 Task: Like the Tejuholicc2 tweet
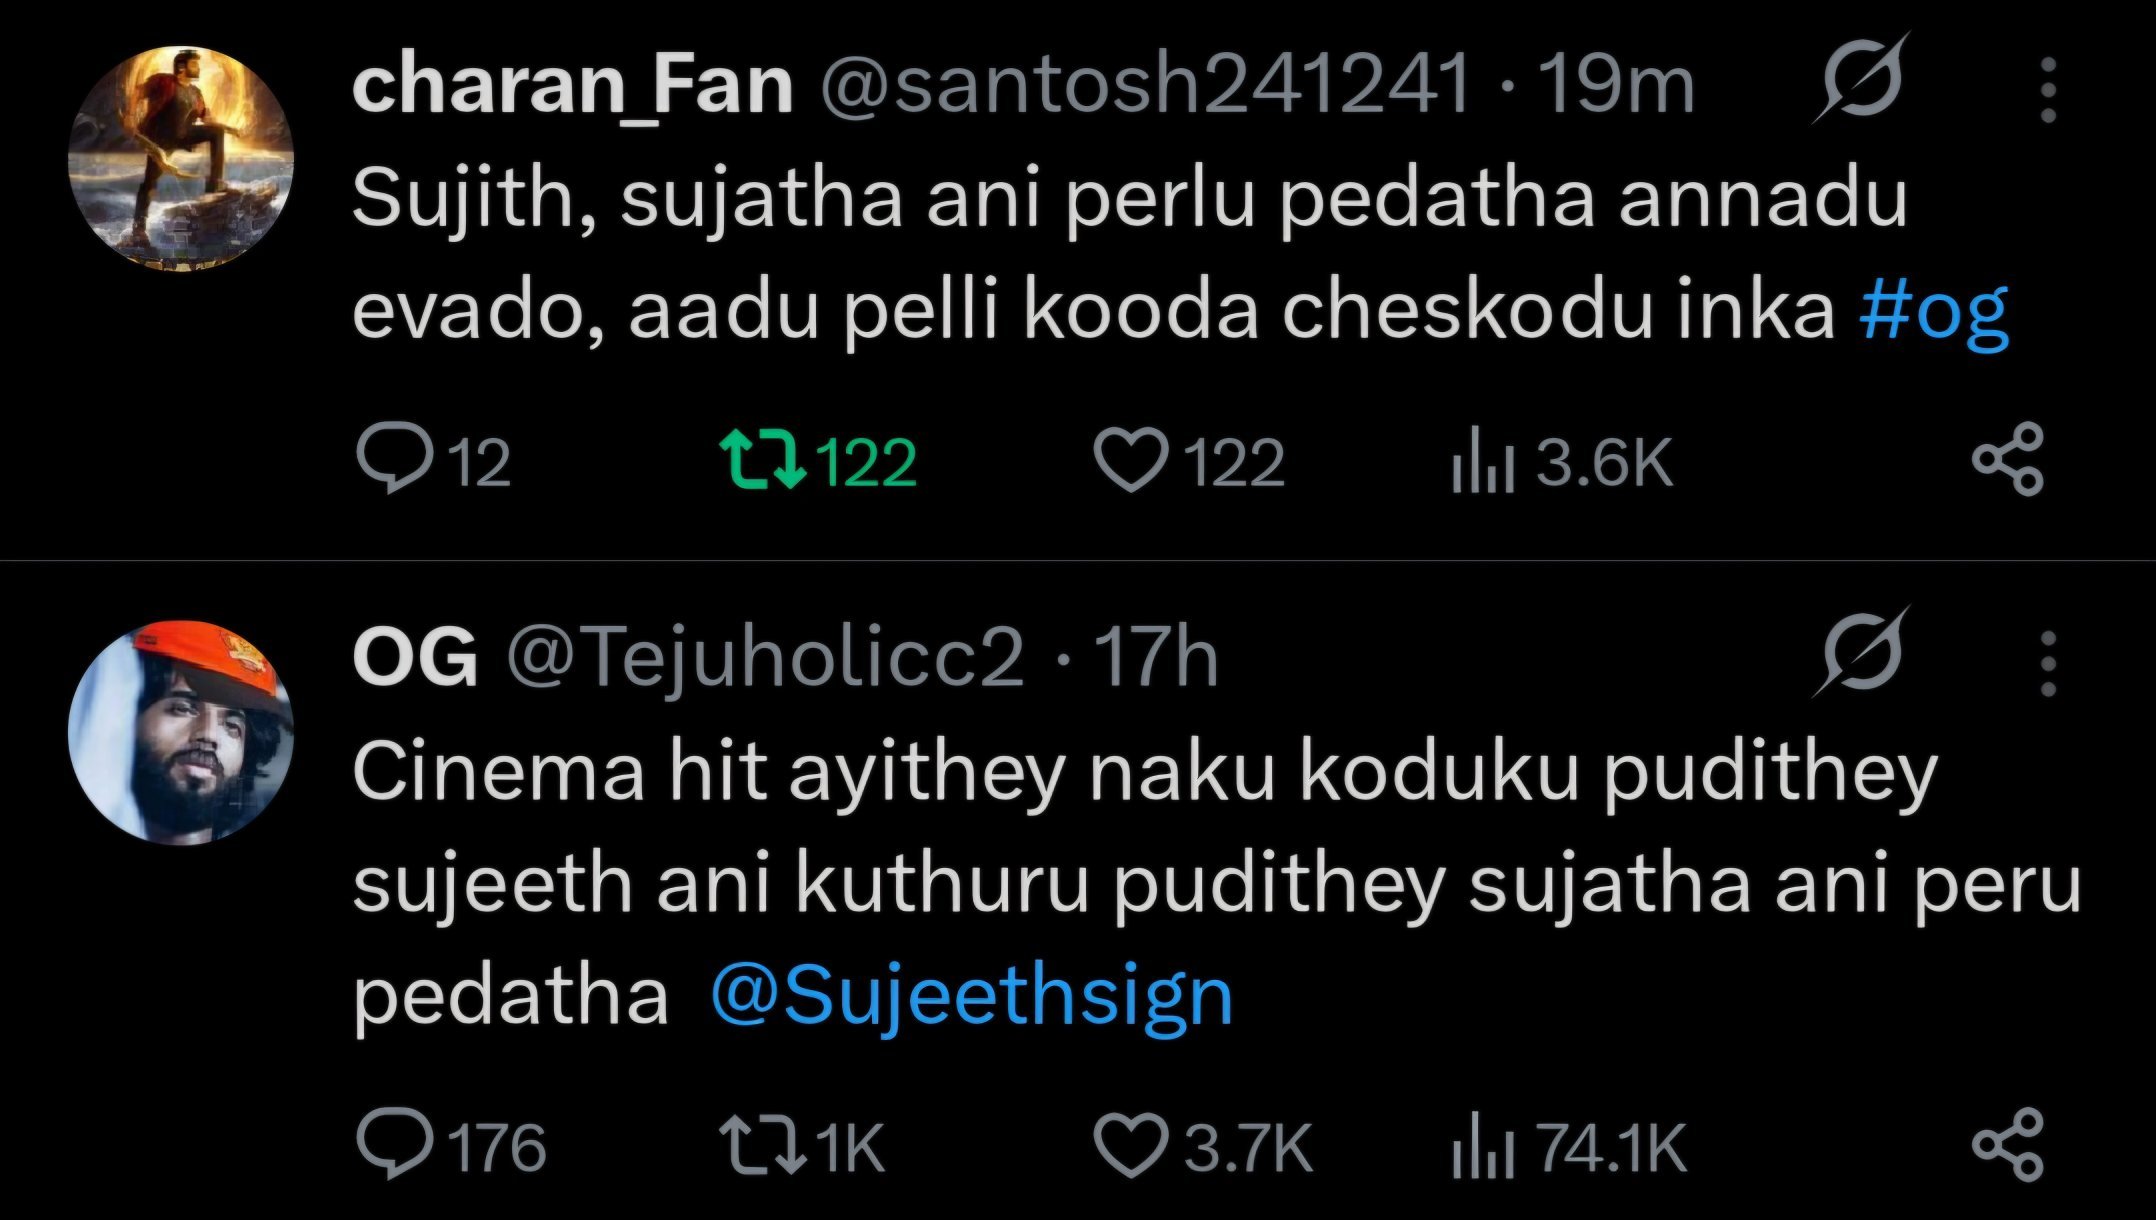[x=1130, y=1146]
